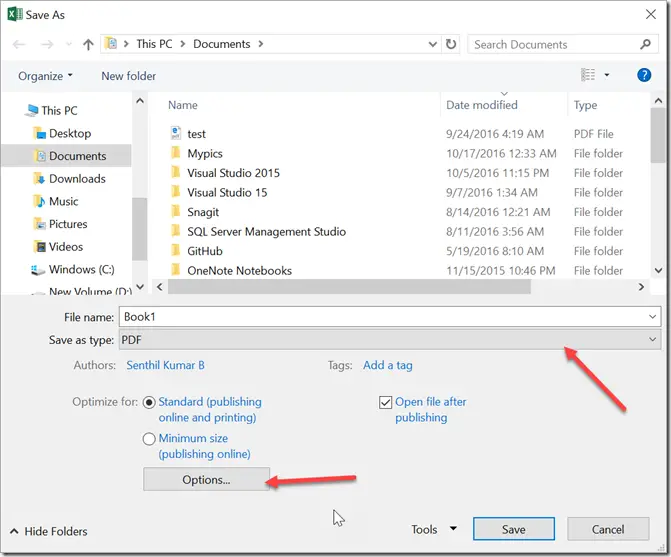Sort by Type column header

pos(585,106)
